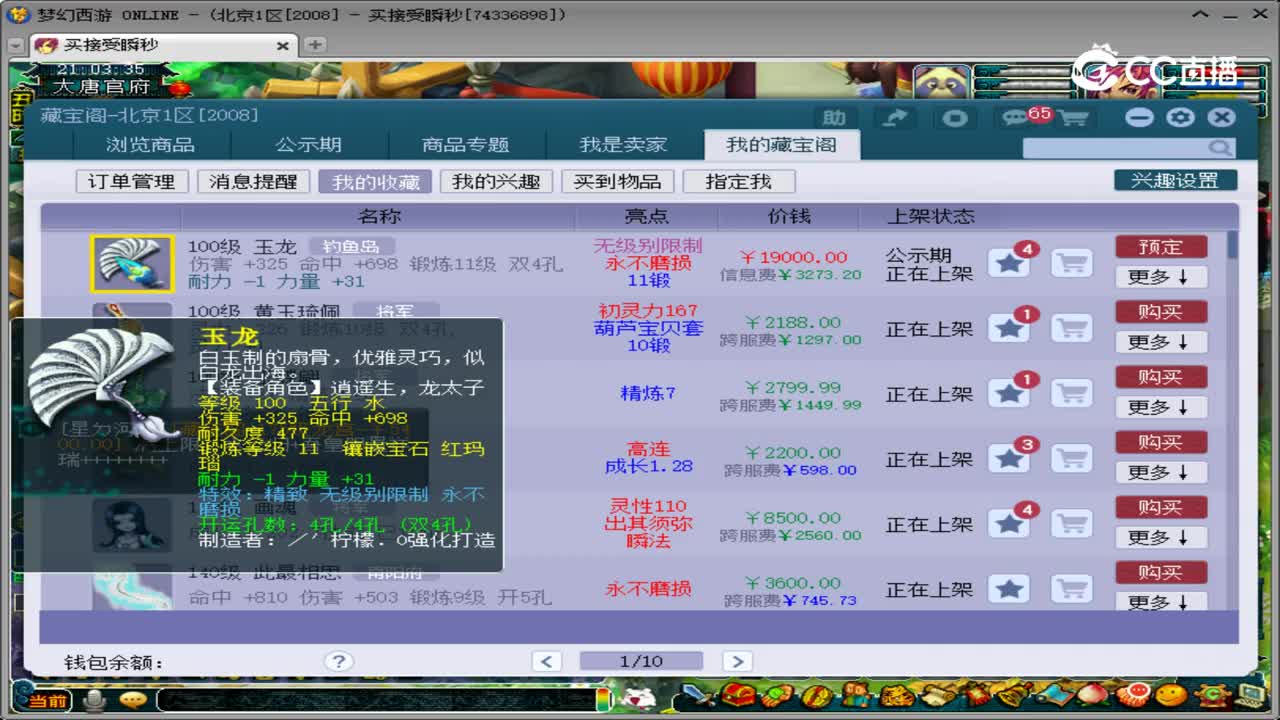Click the peach icon in game toolbar
The image size is (1280, 720).
tap(1093, 695)
